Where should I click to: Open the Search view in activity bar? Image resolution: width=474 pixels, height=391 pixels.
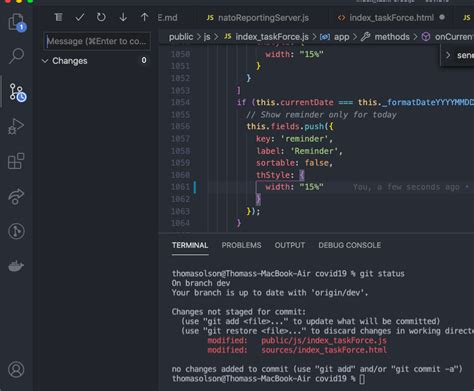(x=16, y=56)
